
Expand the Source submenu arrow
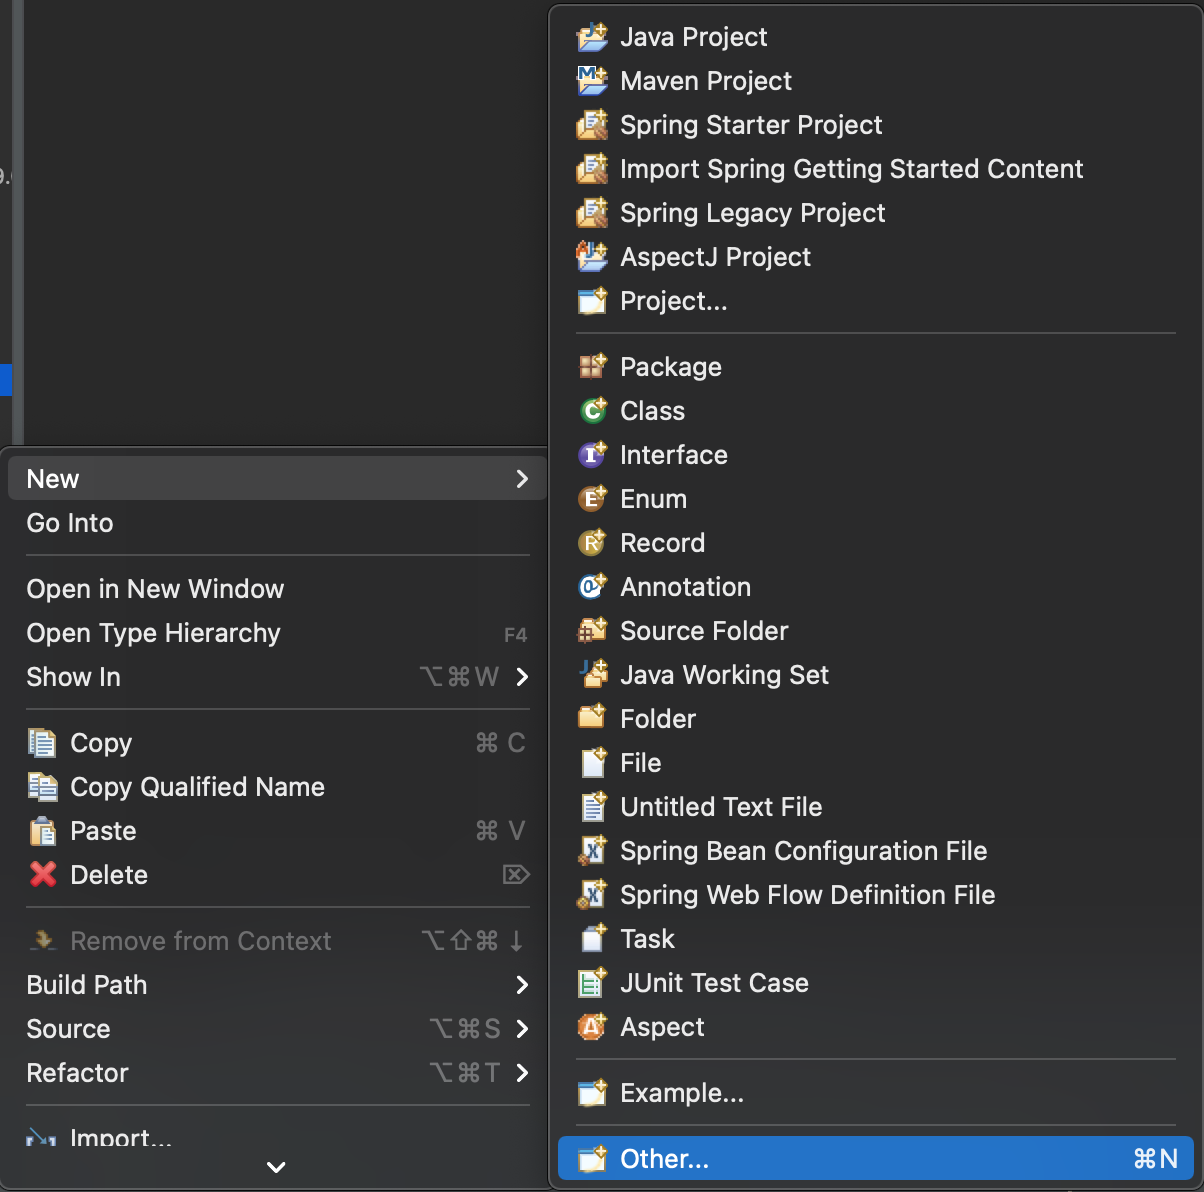point(521,1029)
